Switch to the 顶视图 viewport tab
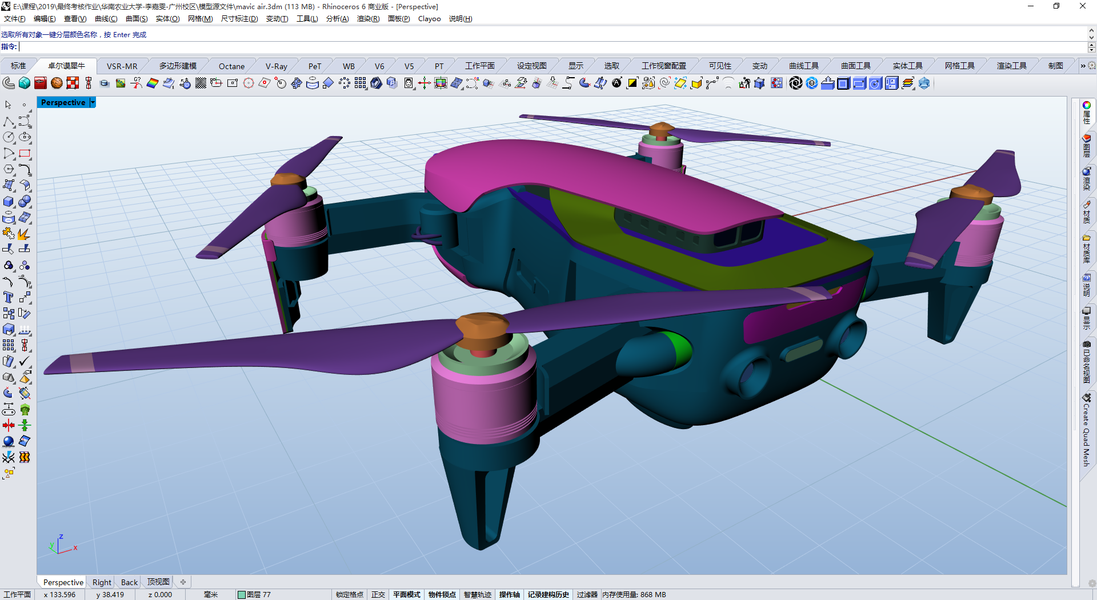 pyautogui.click(x=159, y=582)
